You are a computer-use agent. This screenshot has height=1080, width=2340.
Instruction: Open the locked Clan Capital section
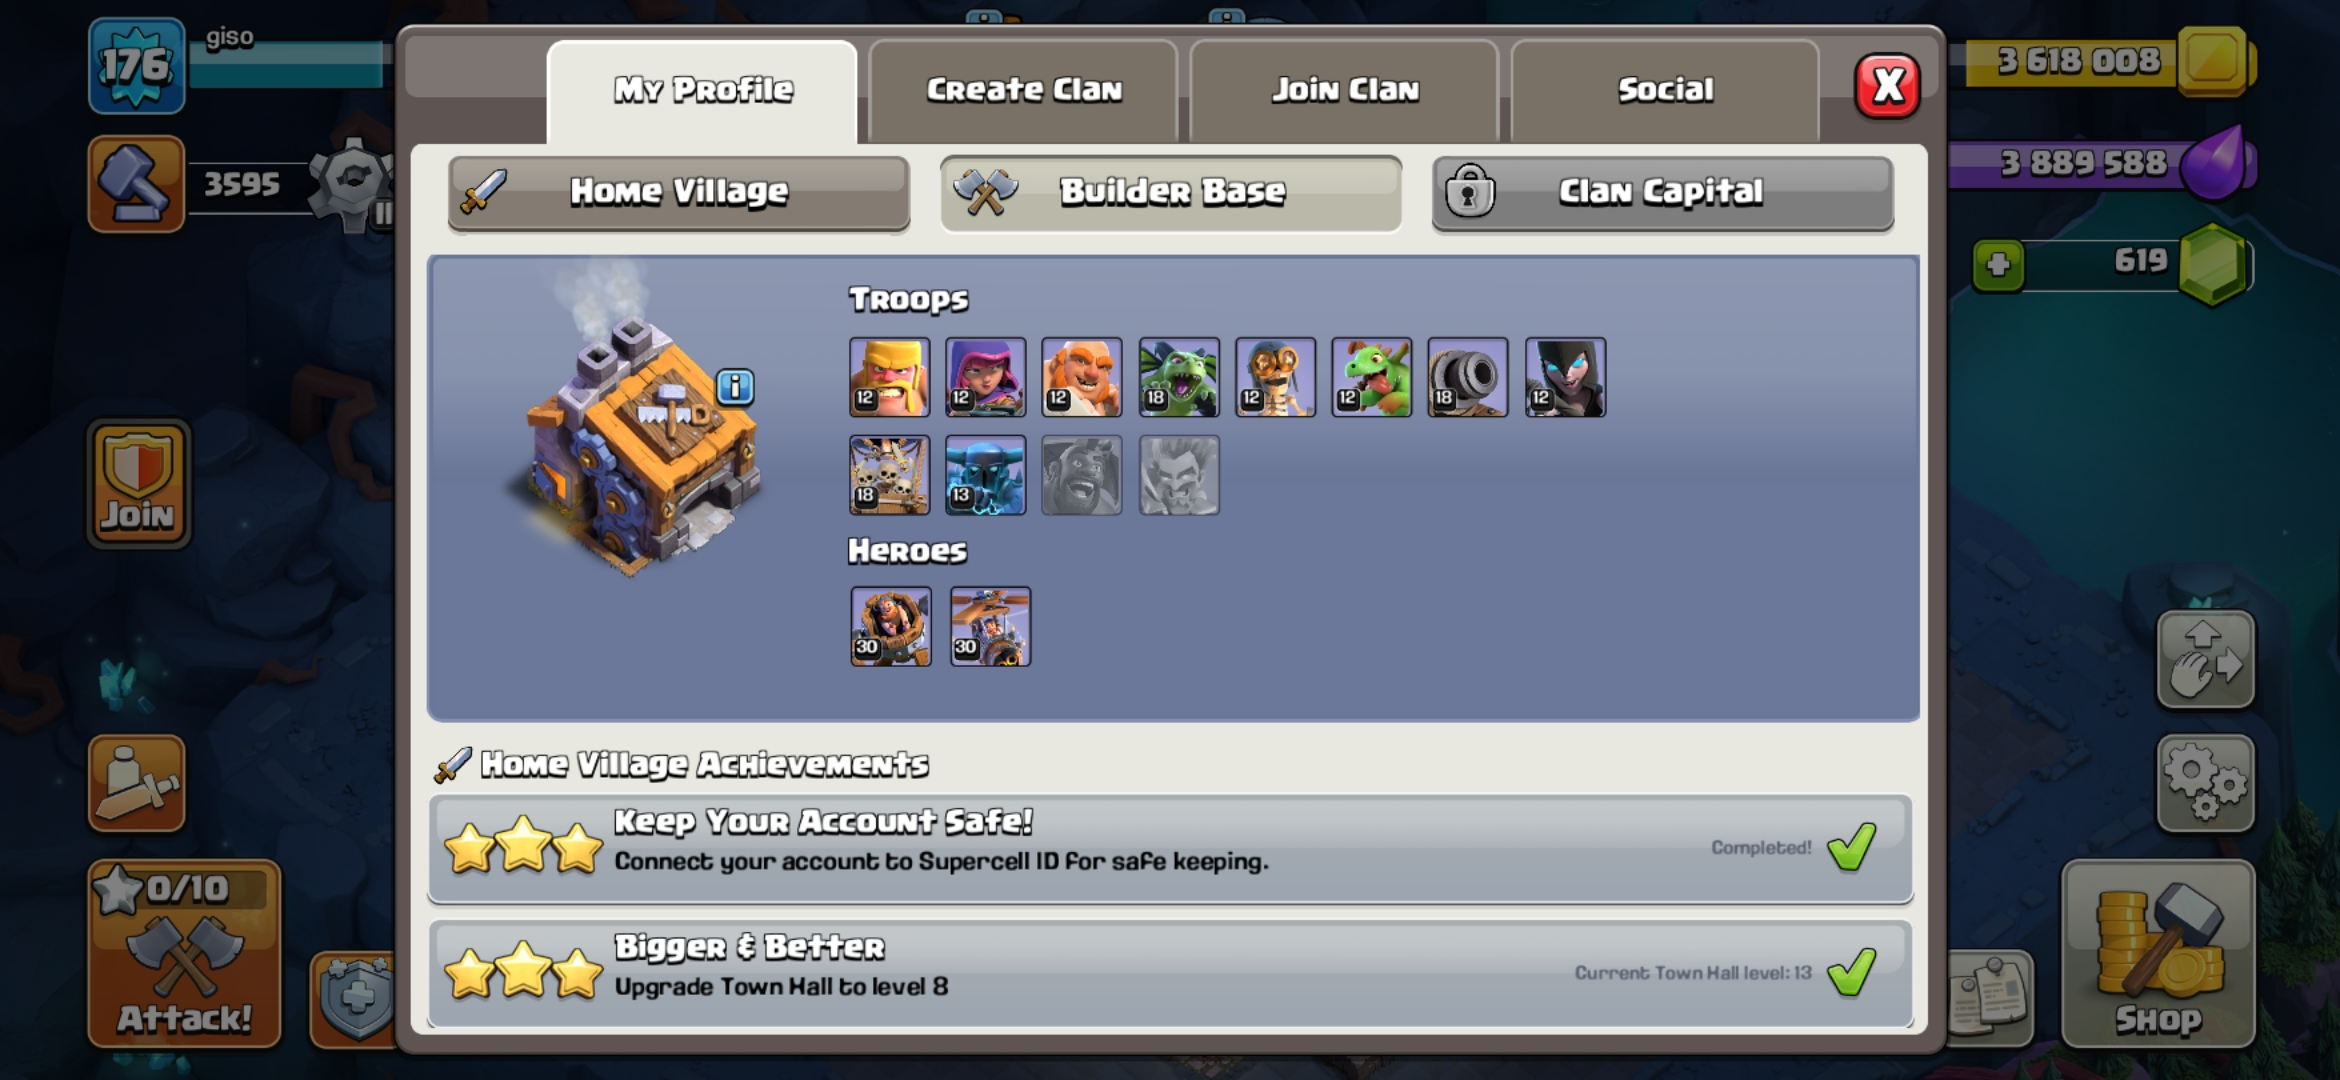tap(1662, 192)
